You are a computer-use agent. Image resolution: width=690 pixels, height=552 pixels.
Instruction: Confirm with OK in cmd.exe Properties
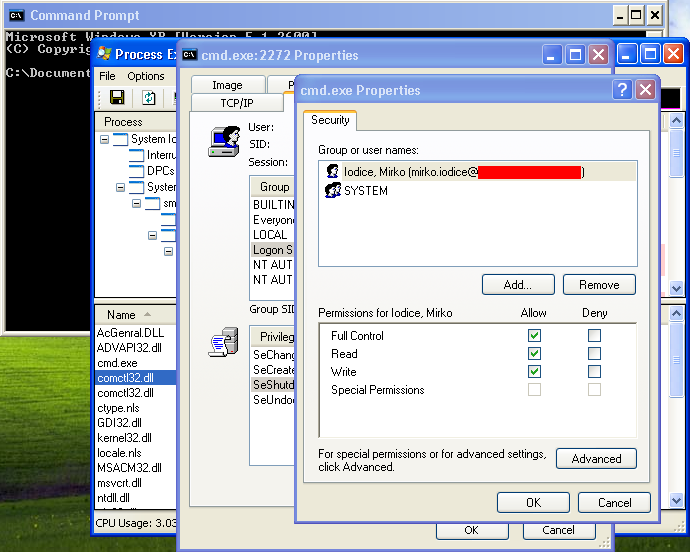click(533, 503)
